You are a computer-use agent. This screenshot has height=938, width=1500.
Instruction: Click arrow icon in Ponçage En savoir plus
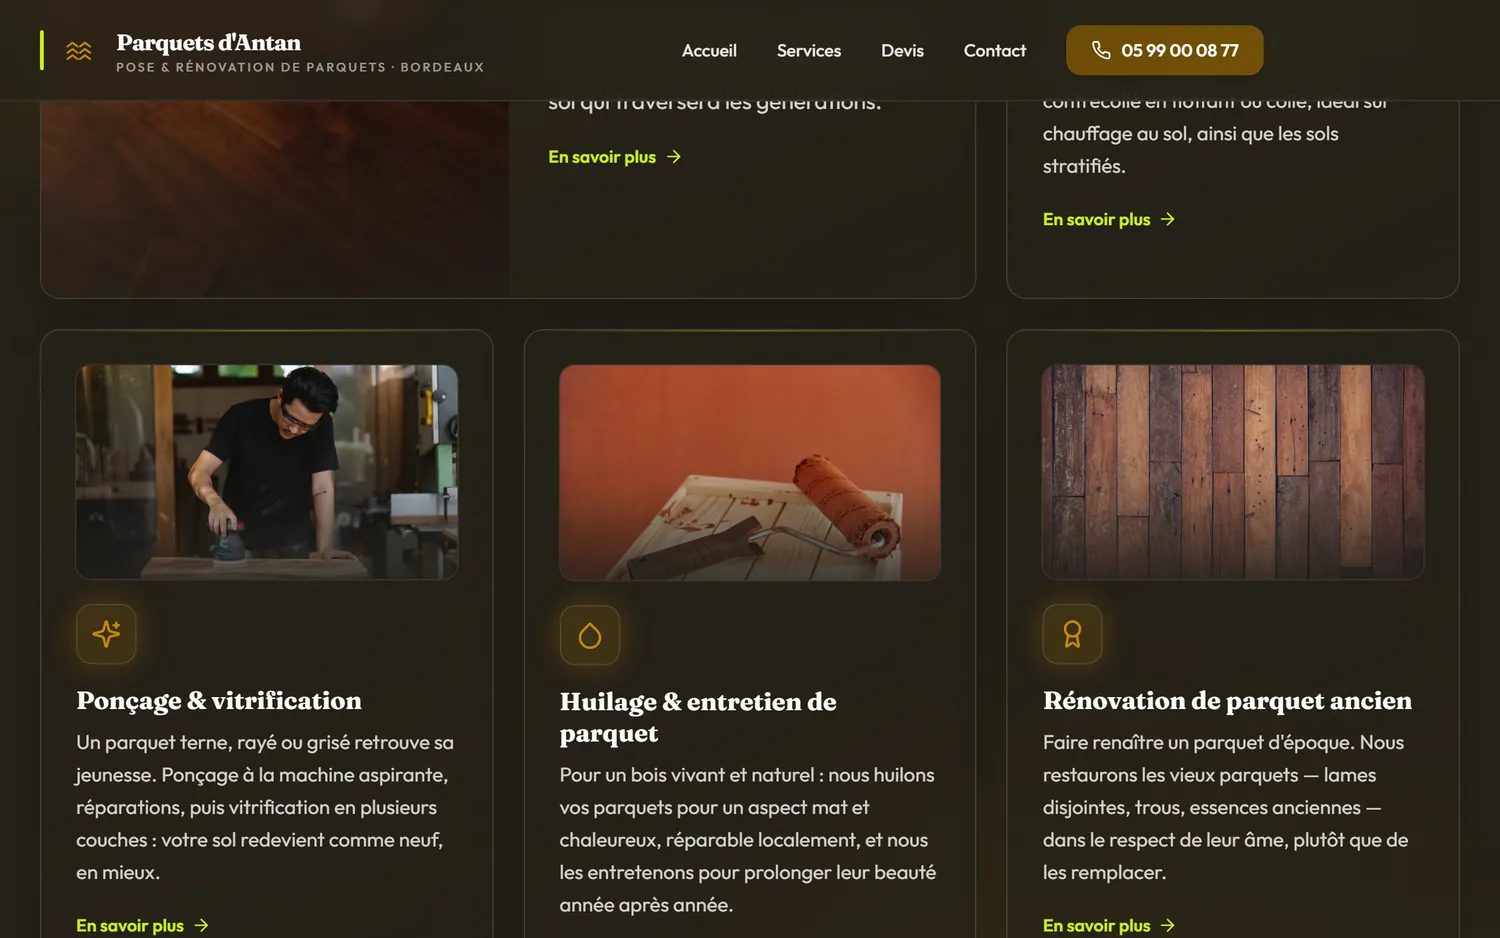point(201,925)
